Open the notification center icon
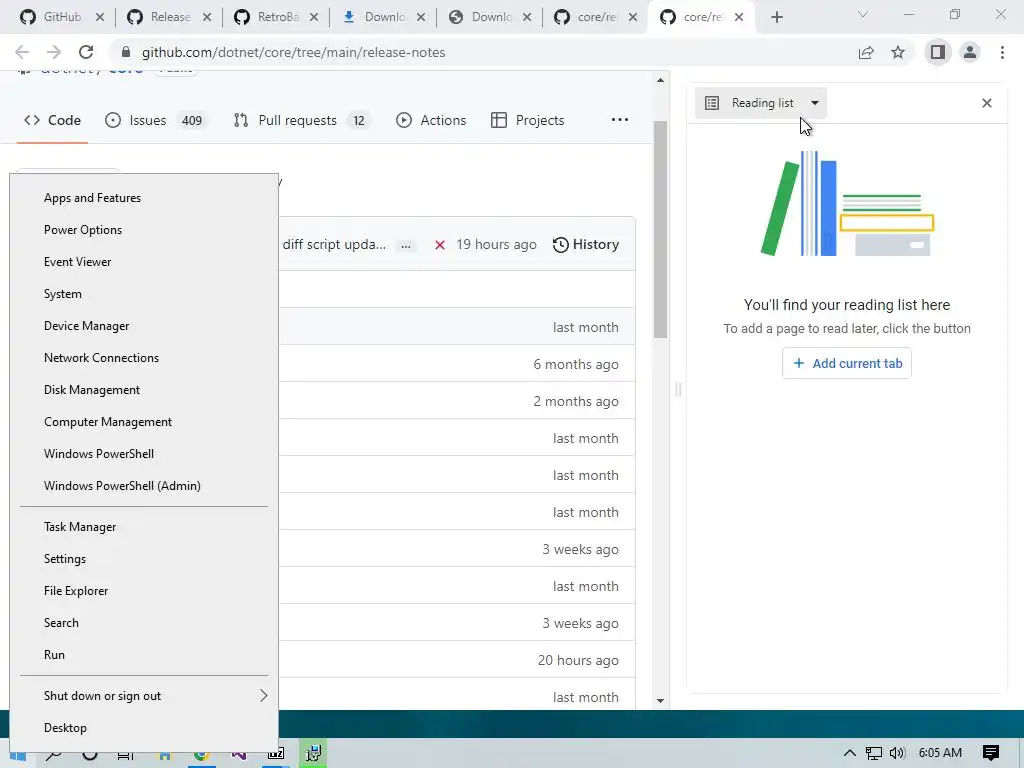The height and width of the screenshot is (768, 1024). [x=991, y=753]
